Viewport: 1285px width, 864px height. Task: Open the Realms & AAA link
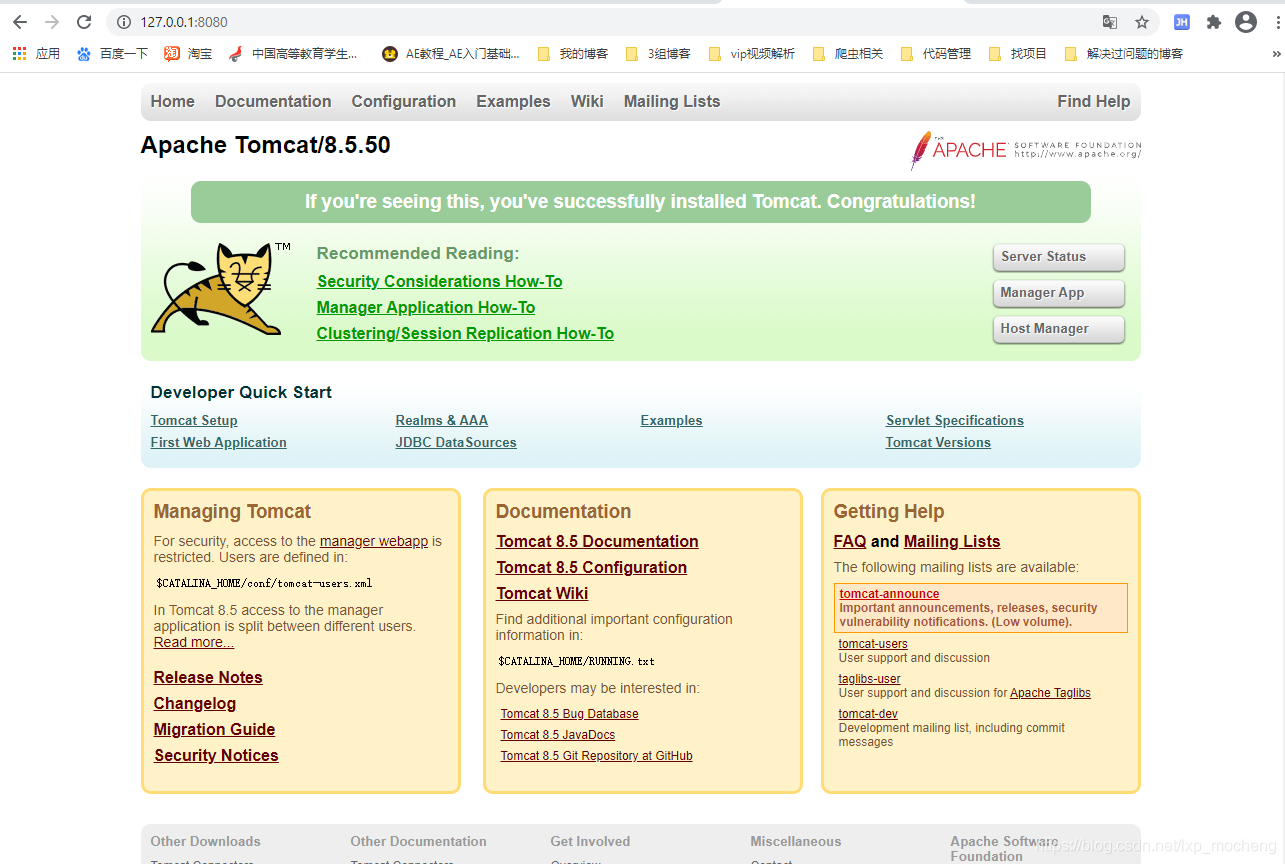(x=442, y=421)
